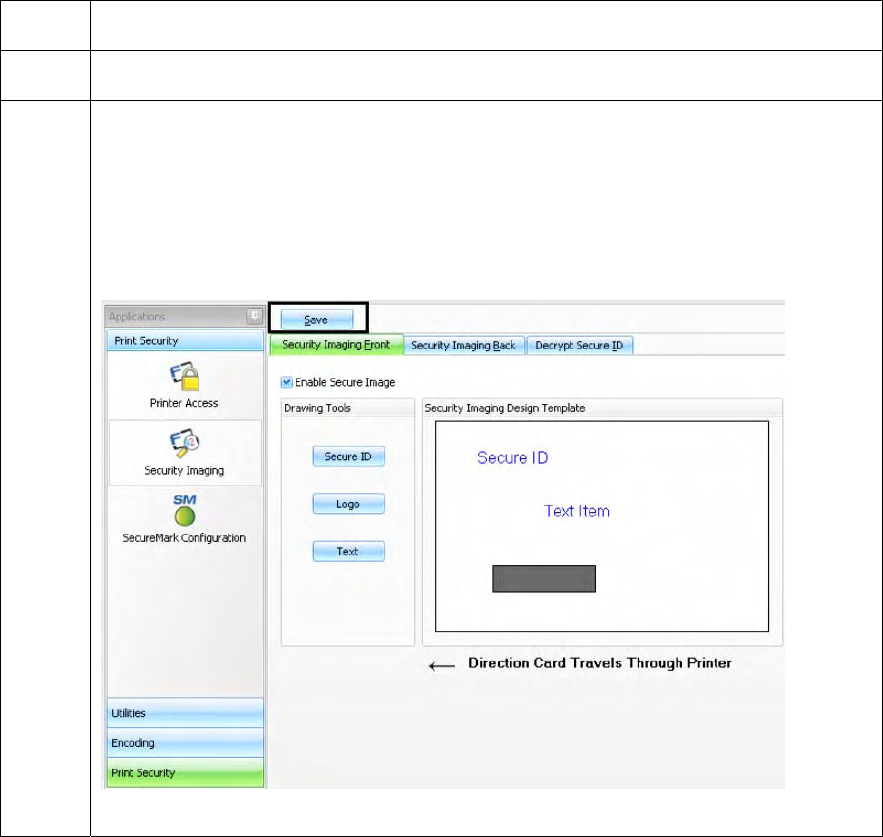Click Security Imaging Design Template label

pos(505,408)
